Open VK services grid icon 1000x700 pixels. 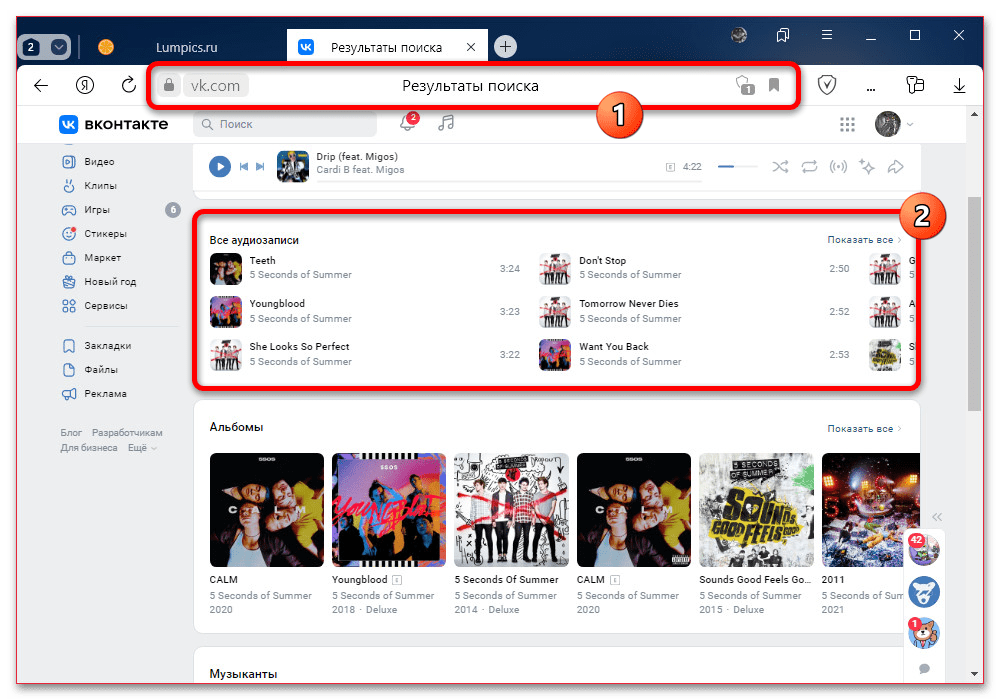pos(847,124)
